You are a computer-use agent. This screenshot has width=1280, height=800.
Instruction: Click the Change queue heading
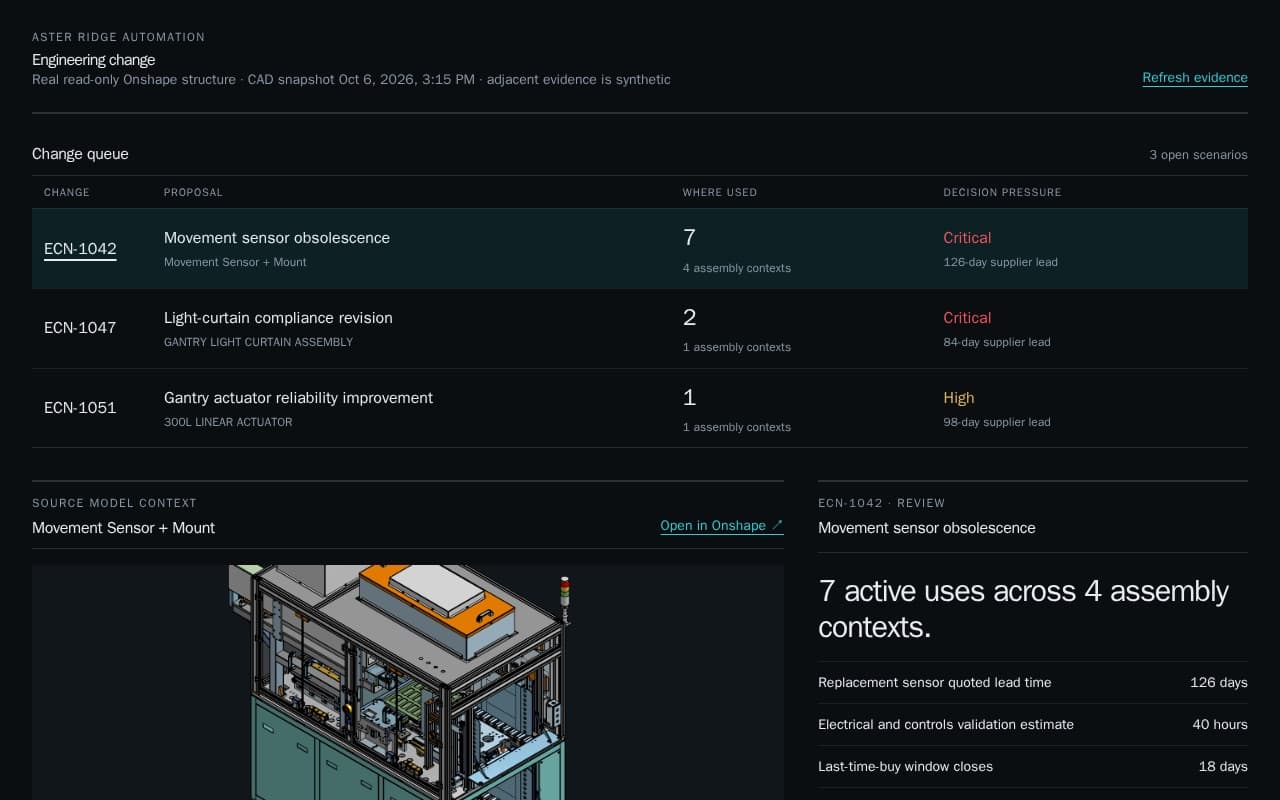[80, 154]
